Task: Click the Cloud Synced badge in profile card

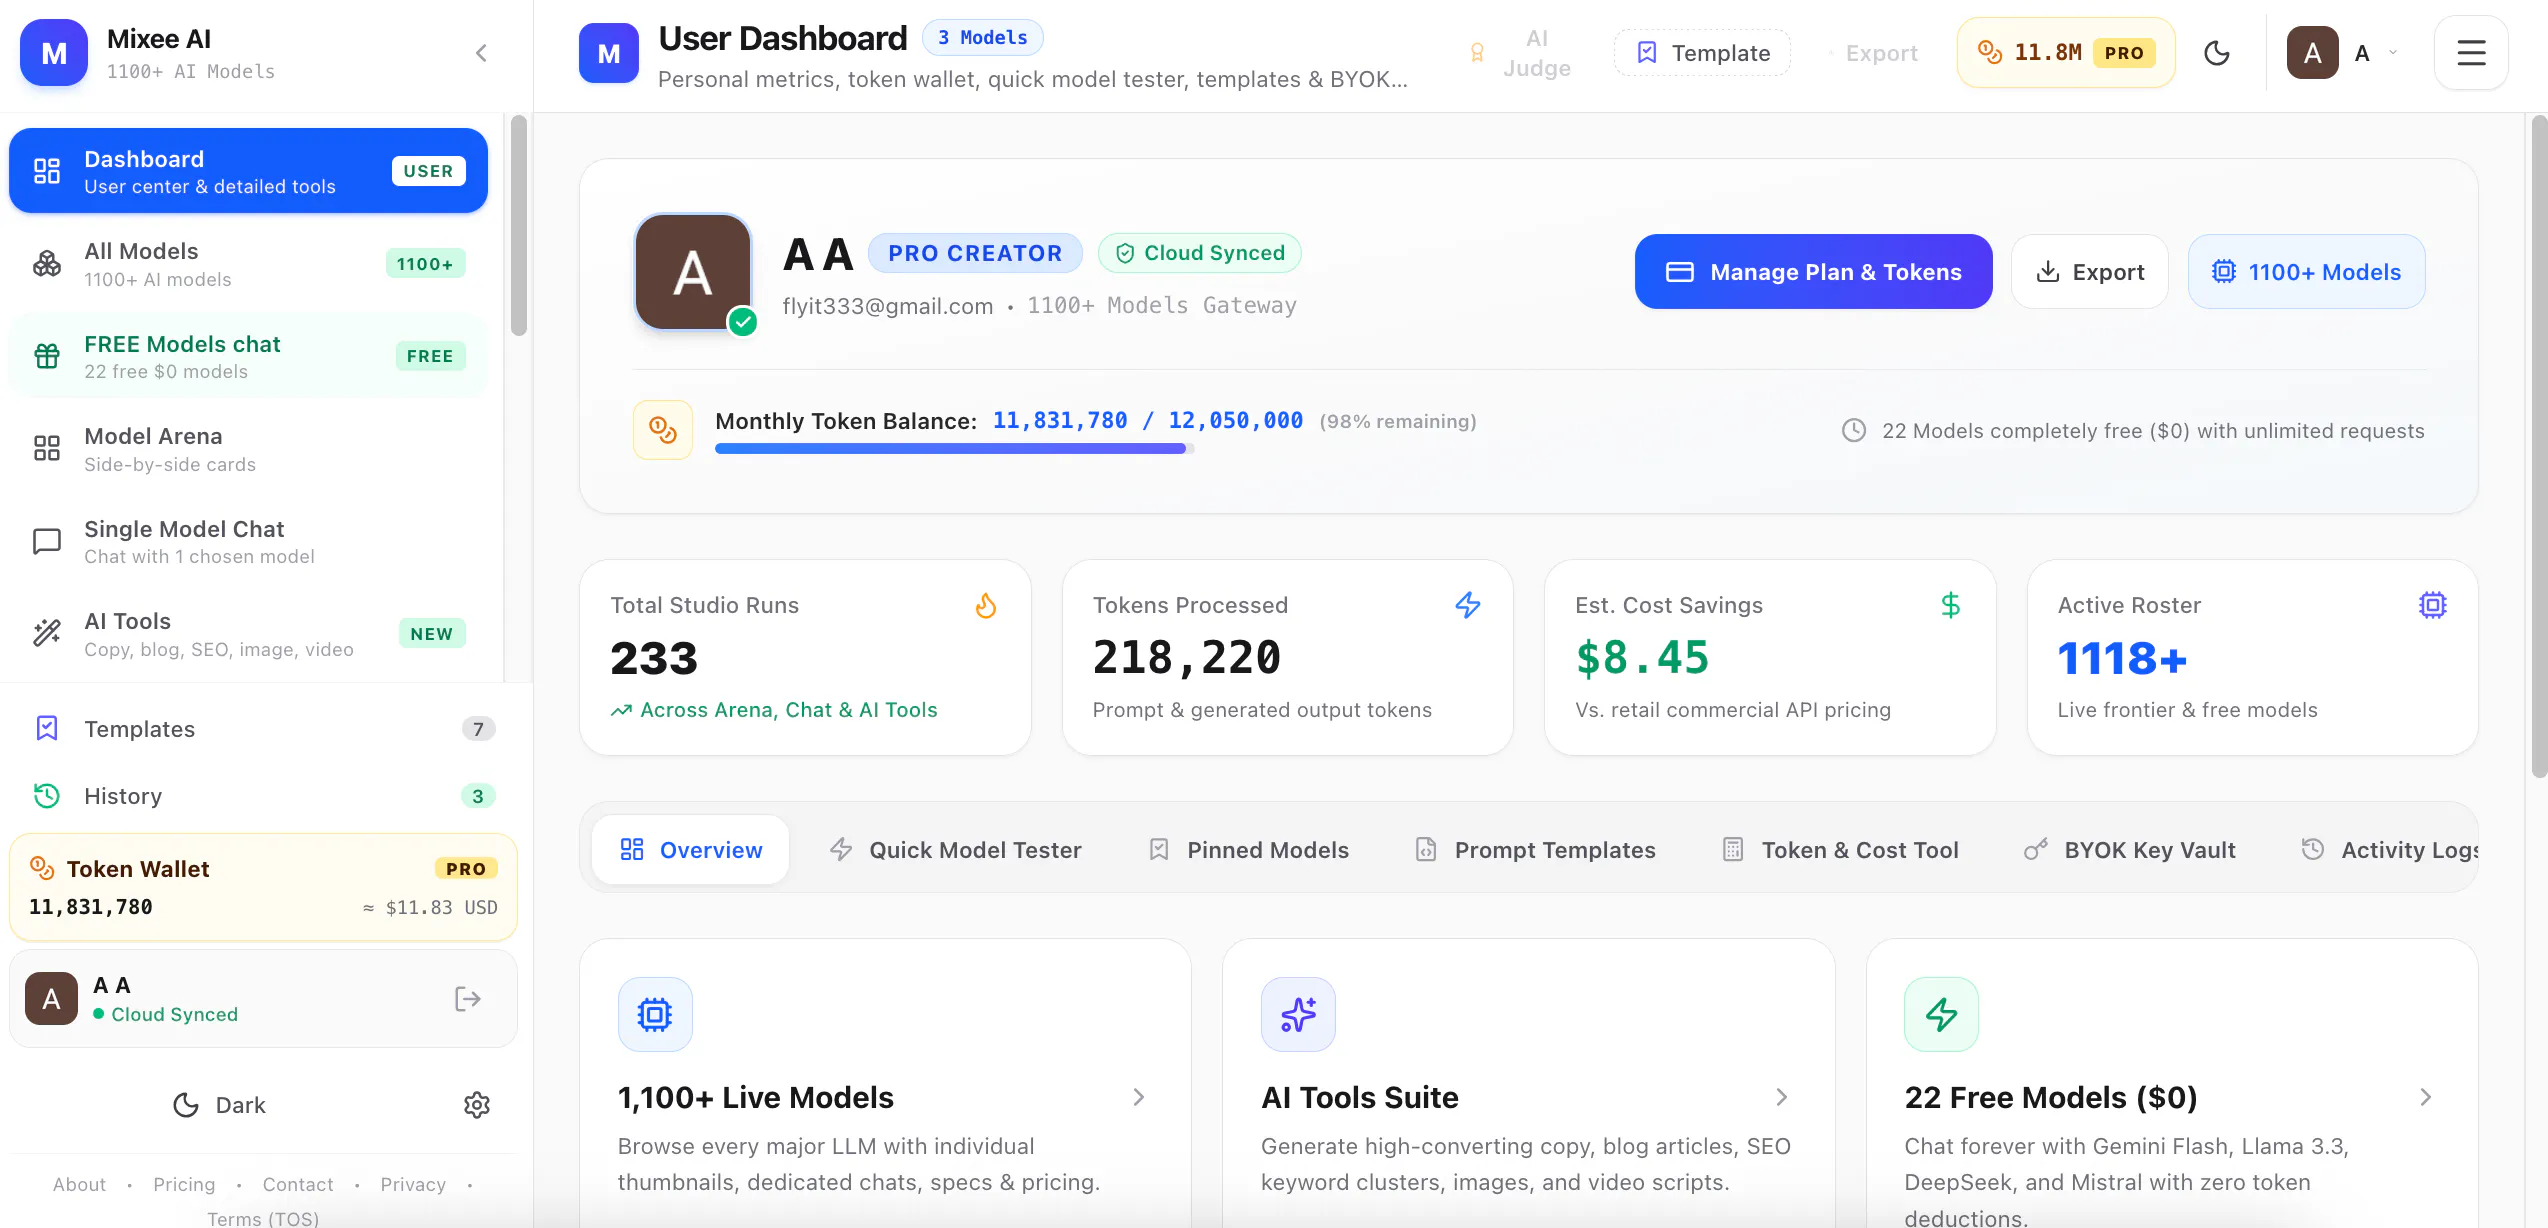Action: pos(1200,253)
